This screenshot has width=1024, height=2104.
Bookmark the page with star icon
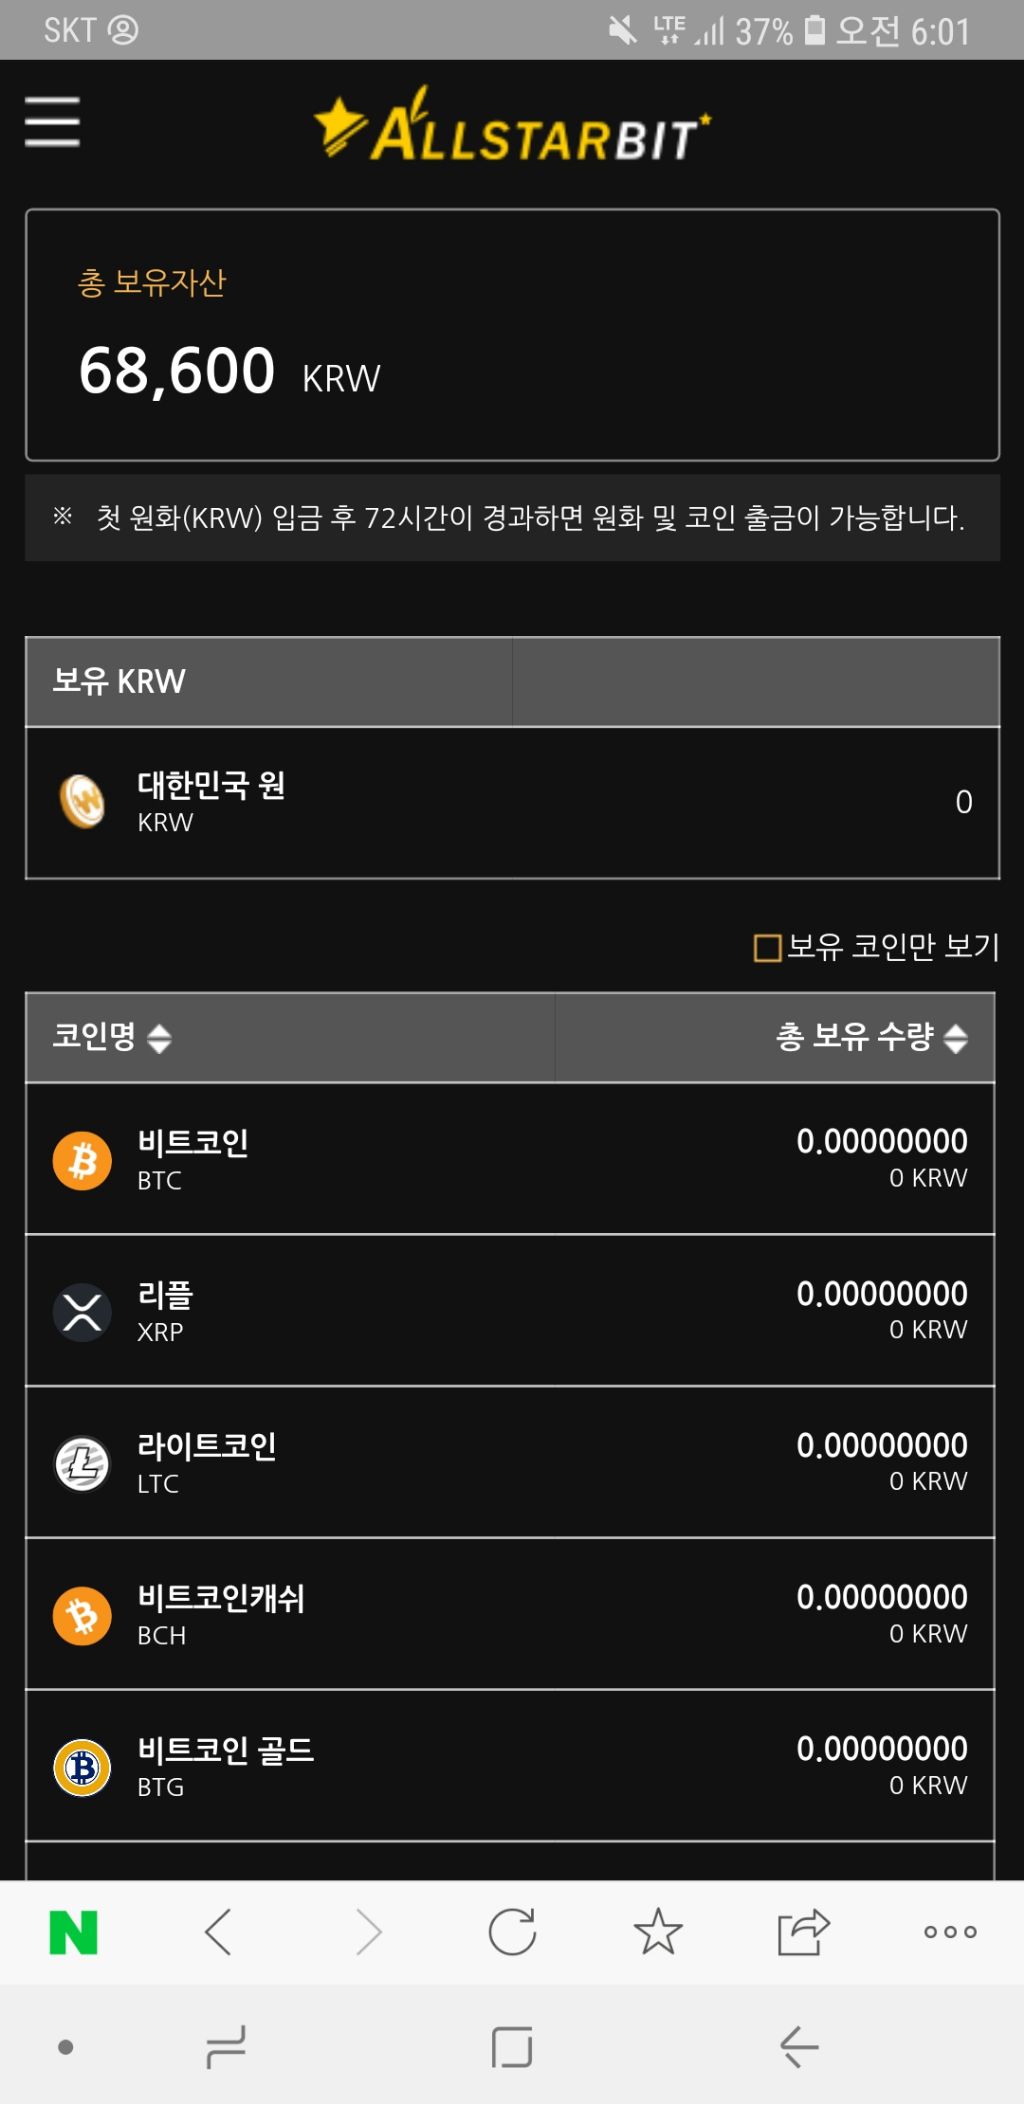point(658,1931)
